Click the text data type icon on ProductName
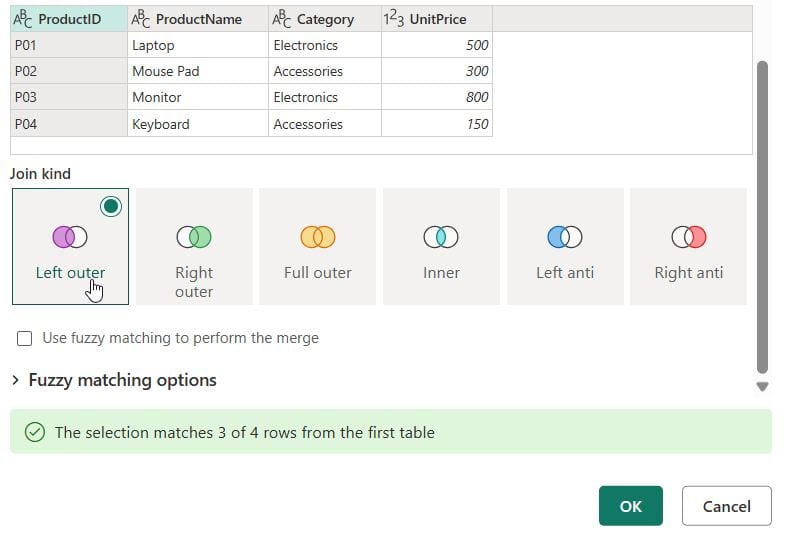This screenshot has height=542, width=797. (x=140, y=19)
